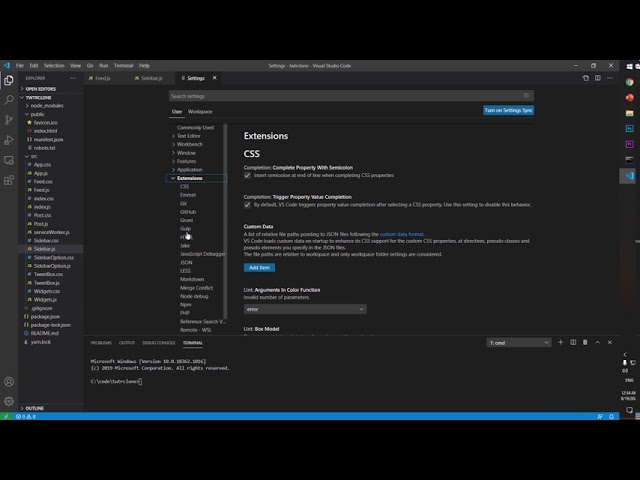This screenshot has height=480, width=640.
Task: Select Commonly Used settings category
Action: (x=195, y=128)
